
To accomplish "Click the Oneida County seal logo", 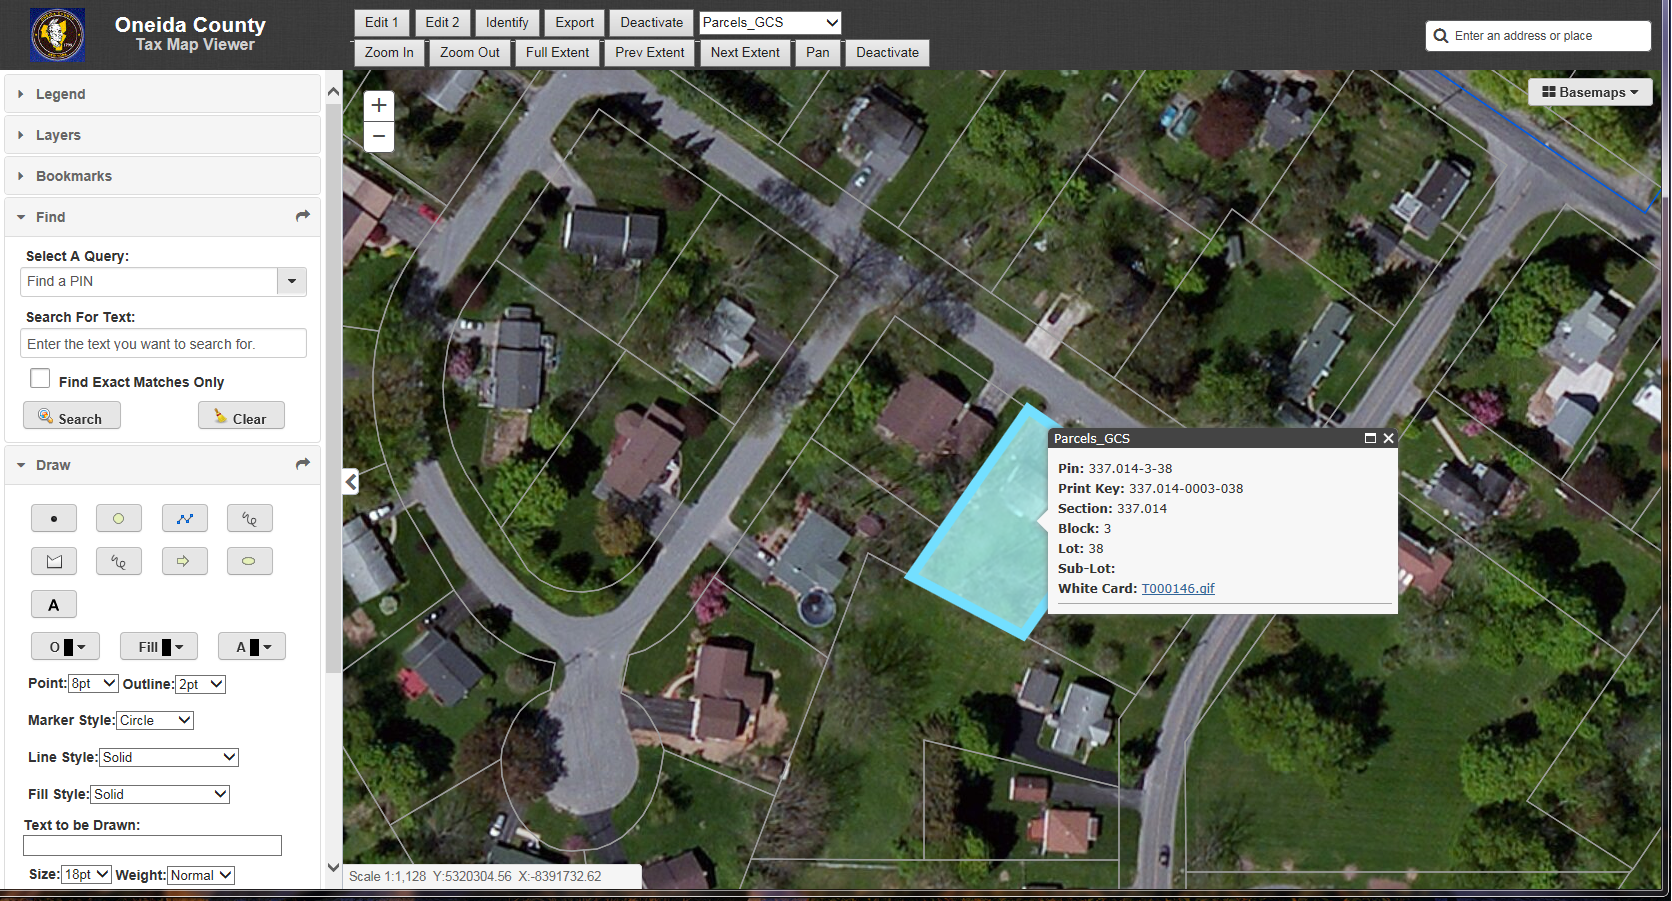I will (x=58, y=35).
